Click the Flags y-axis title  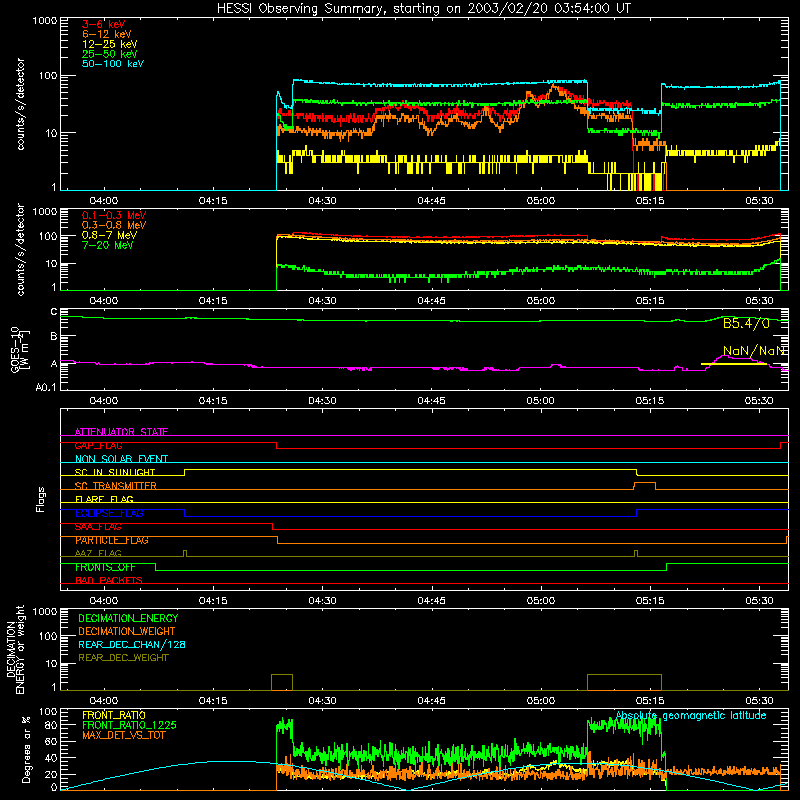point(41,499)
